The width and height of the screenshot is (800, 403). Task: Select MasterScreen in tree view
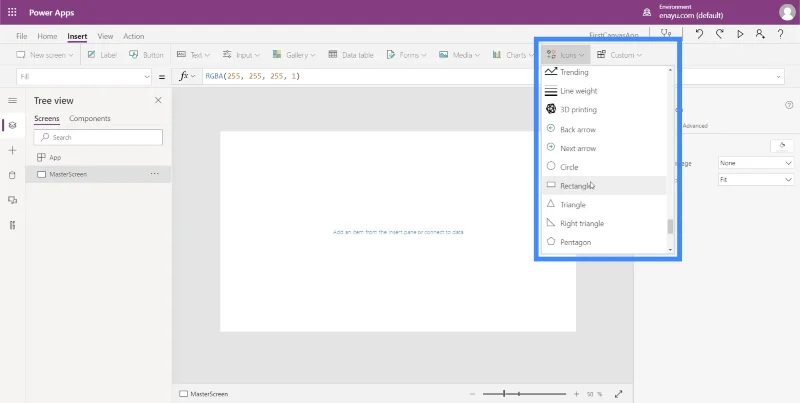click(x=98, y=174)
